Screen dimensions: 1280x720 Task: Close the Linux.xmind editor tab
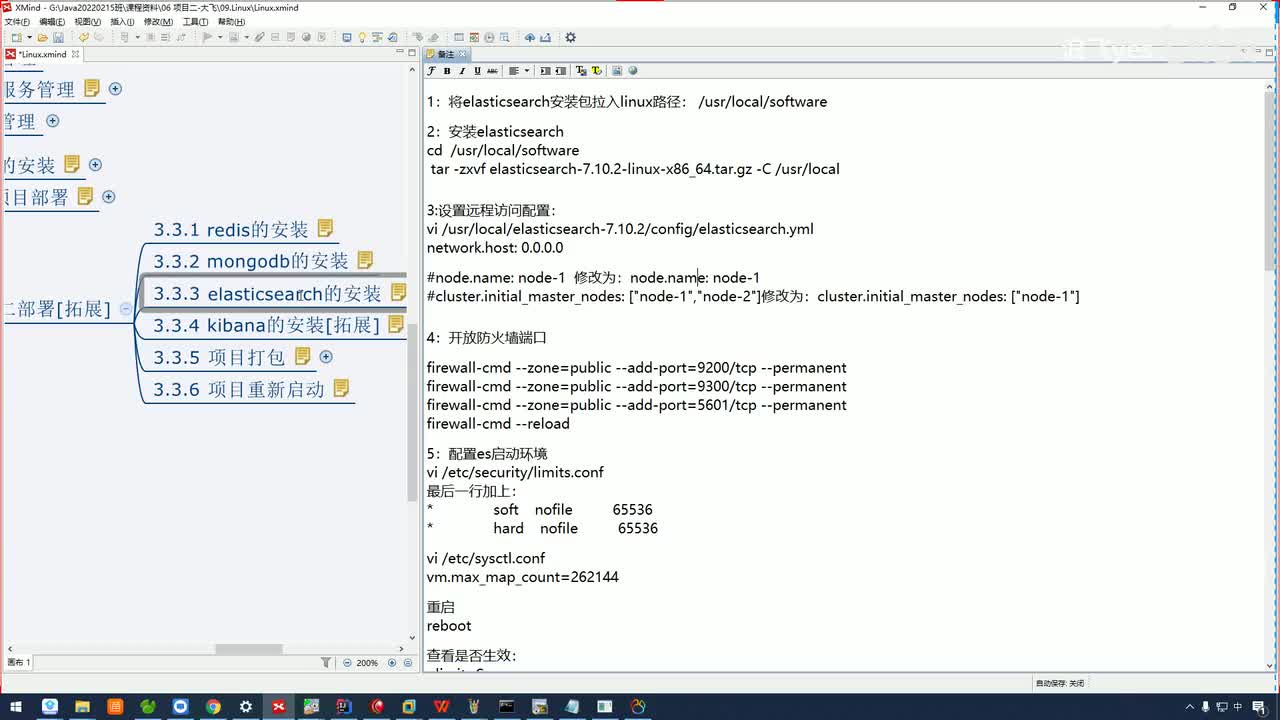pyautogui.click(x=75, y=54)
